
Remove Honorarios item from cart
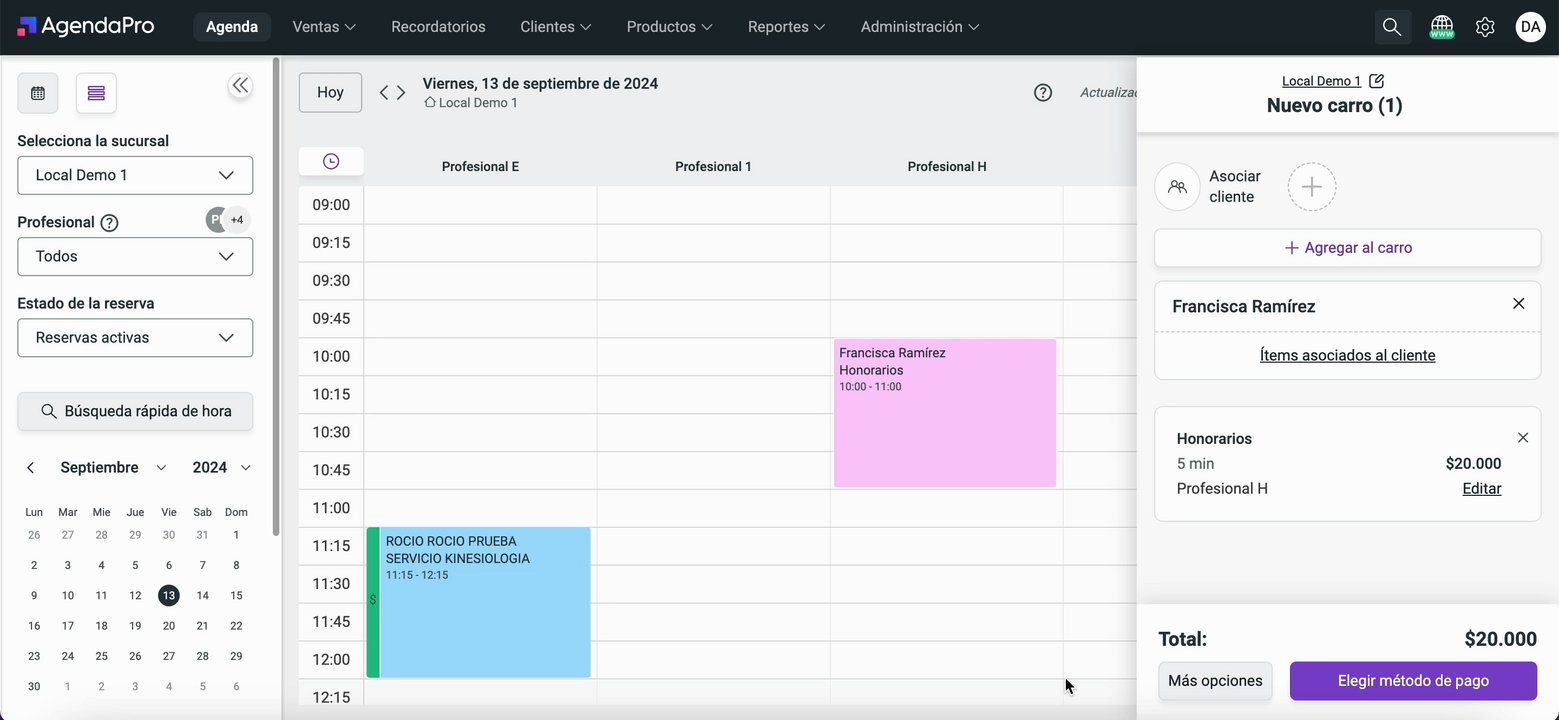(1522, 438)
